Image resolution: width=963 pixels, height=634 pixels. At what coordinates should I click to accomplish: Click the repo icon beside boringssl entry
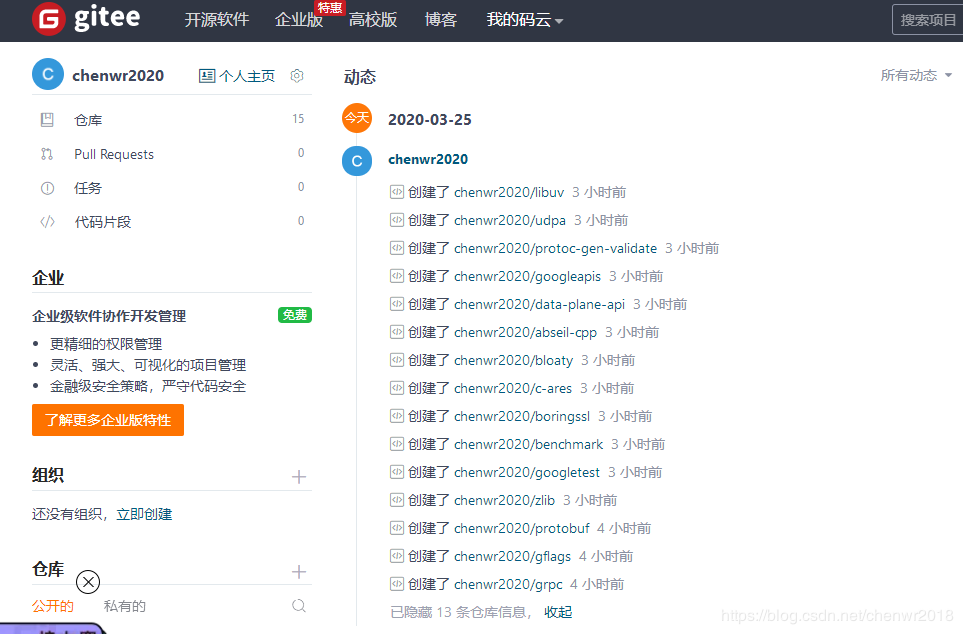[397, 416]
